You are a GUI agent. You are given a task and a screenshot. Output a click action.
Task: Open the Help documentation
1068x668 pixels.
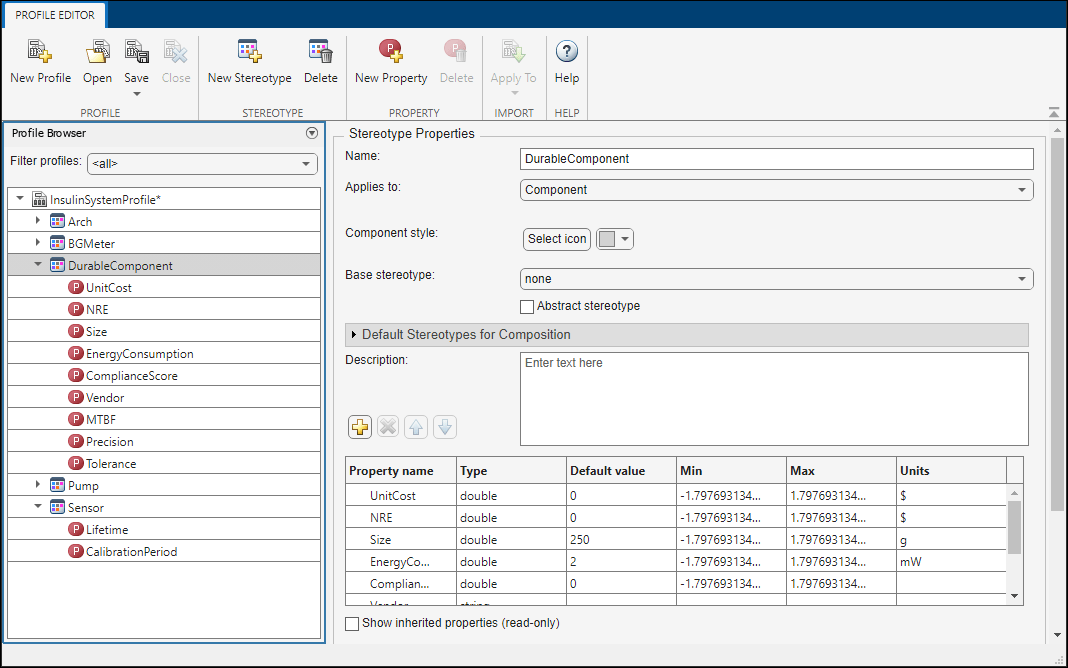point(566,60)
